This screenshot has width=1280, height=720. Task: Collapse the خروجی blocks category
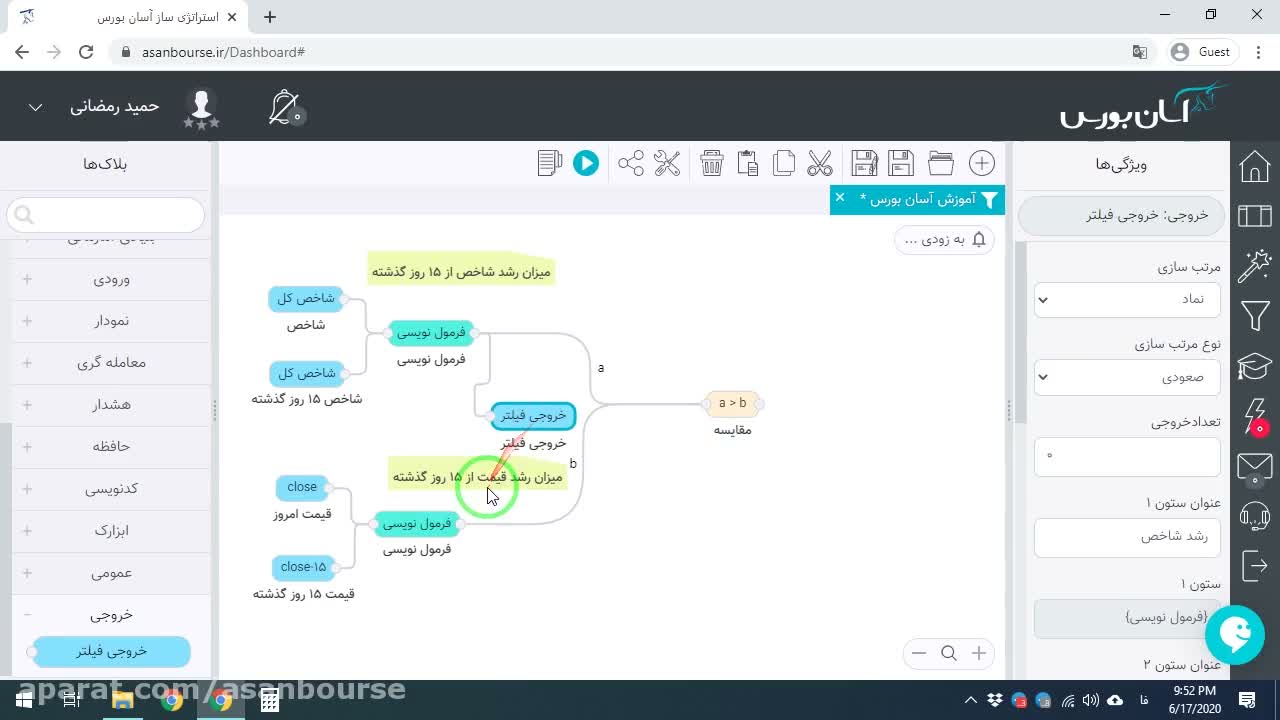111,615
